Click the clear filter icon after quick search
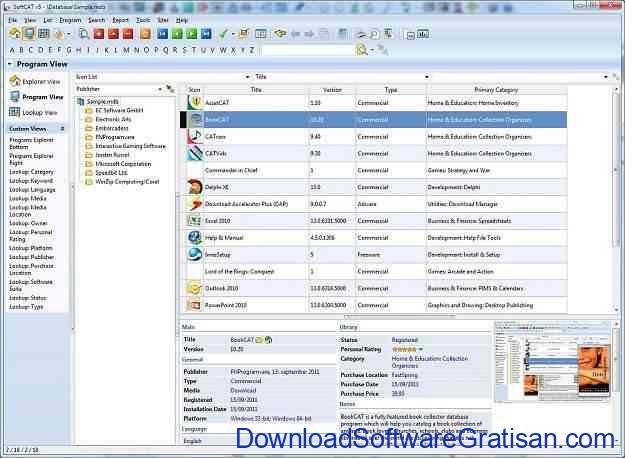Screen dimensions: 625x458 [x=382, y=50]
